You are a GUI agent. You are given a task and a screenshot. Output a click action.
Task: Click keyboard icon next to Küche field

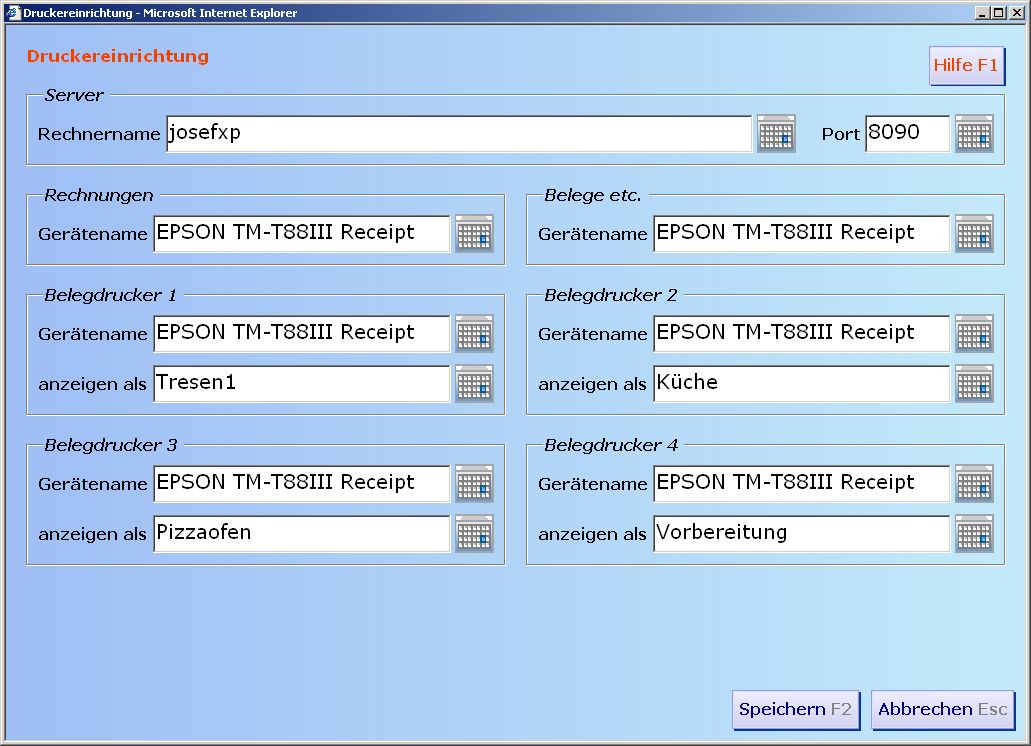[x=974, y=384]
